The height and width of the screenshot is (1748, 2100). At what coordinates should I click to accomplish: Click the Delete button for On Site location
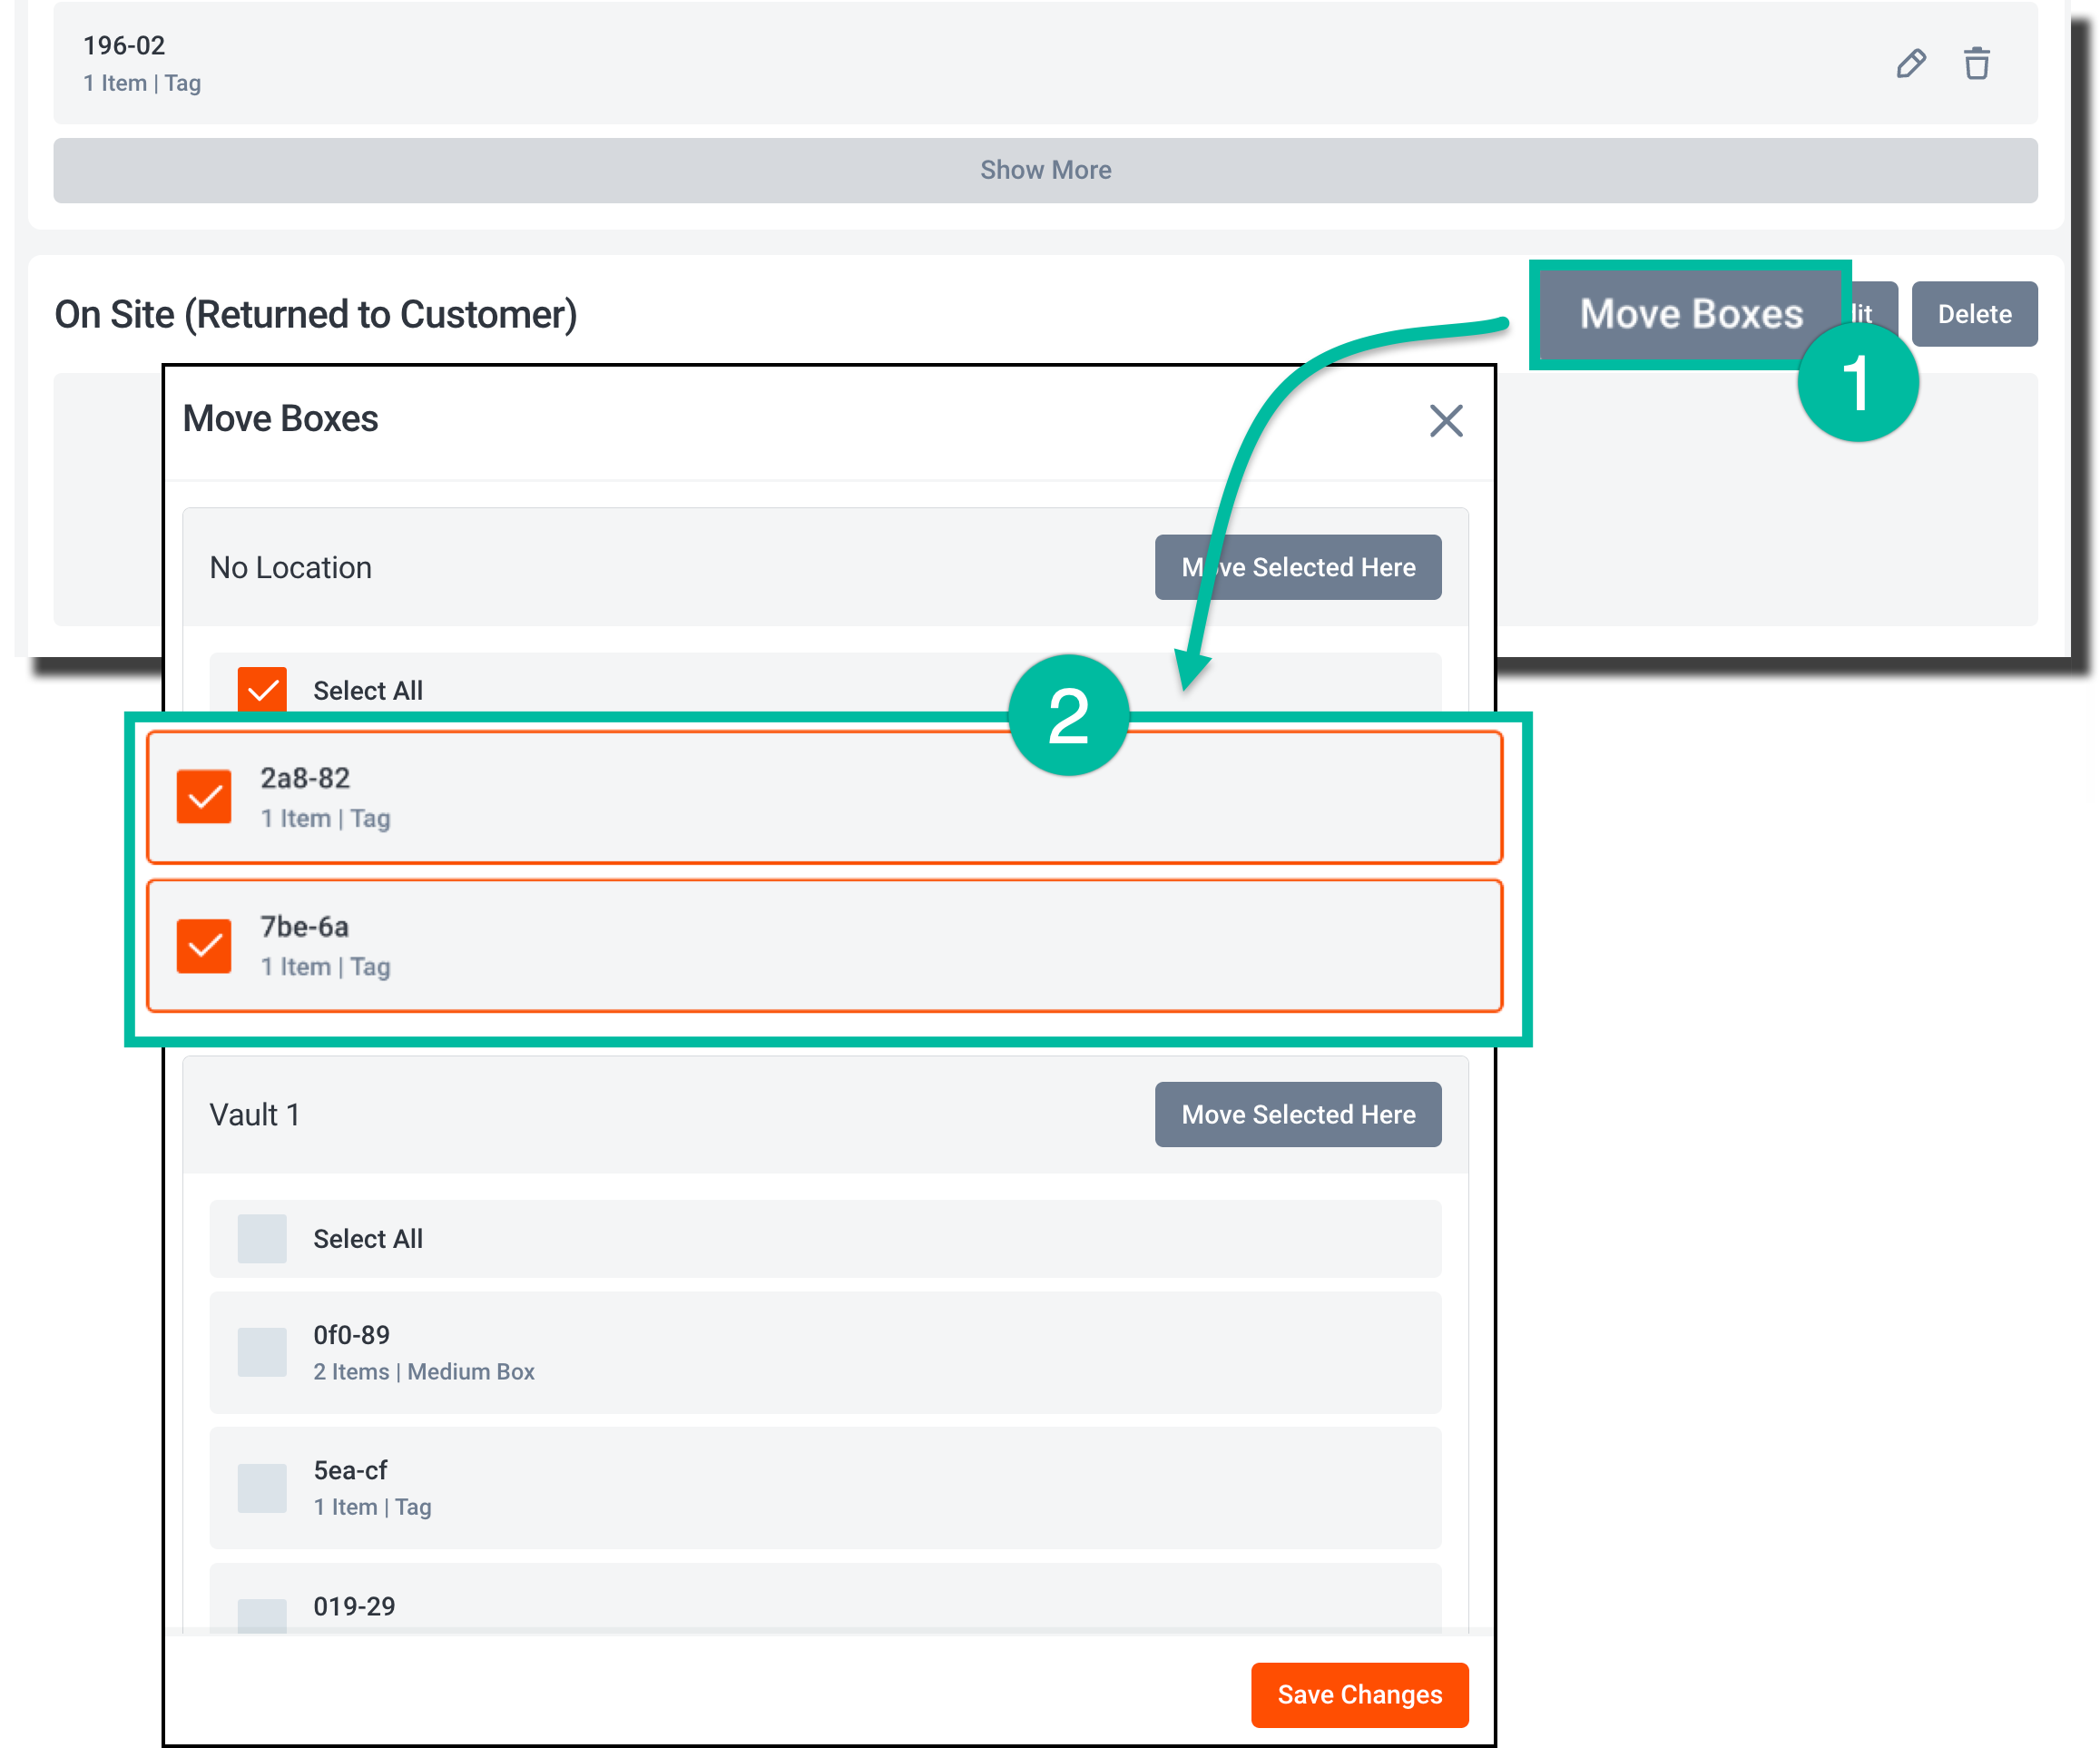pos(1974,314)
